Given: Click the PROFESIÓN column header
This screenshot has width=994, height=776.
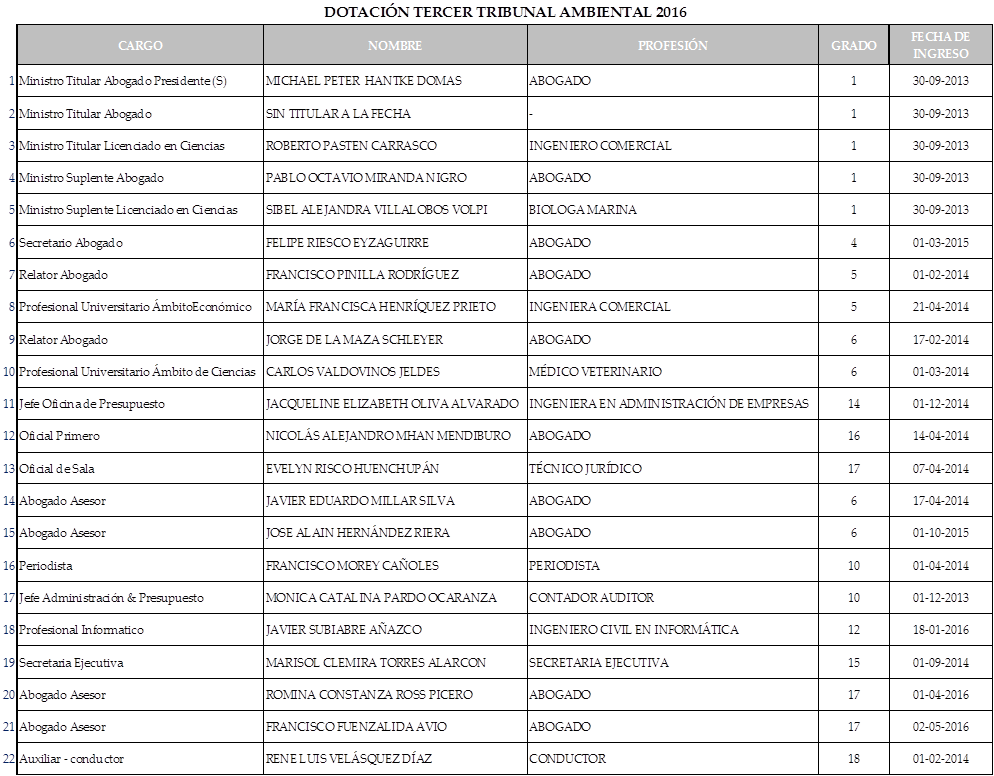Looking at the screenshot, I should coord(672,45).
